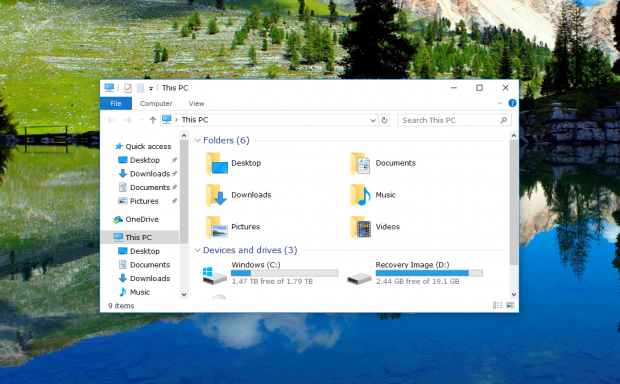The image size is (620, 384).
Task: Open the View ribbon tab
Action: 196,104
